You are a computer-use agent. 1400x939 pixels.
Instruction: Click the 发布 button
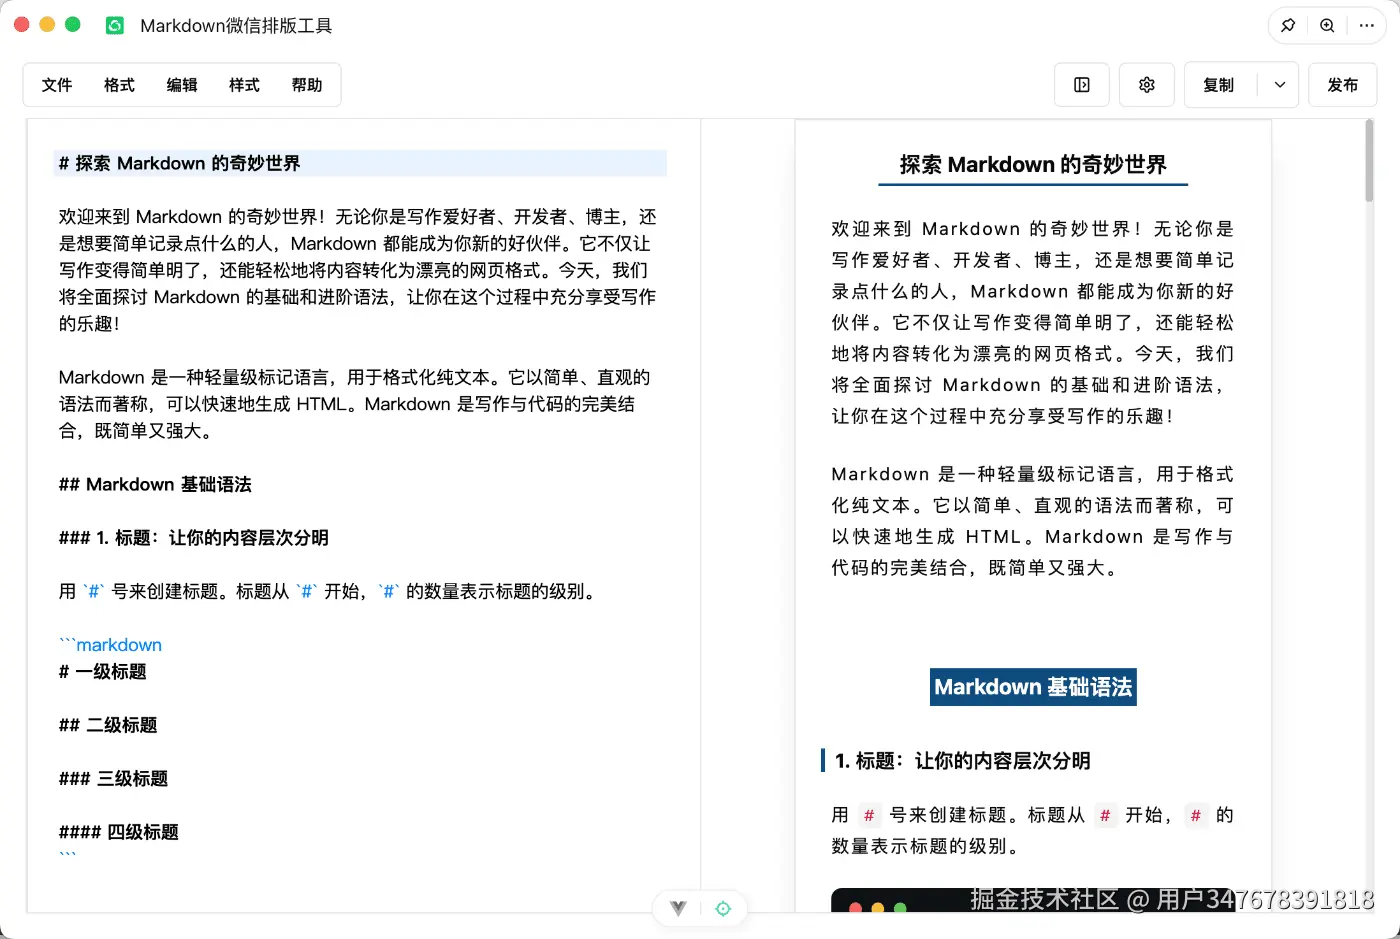(1343, 85)
